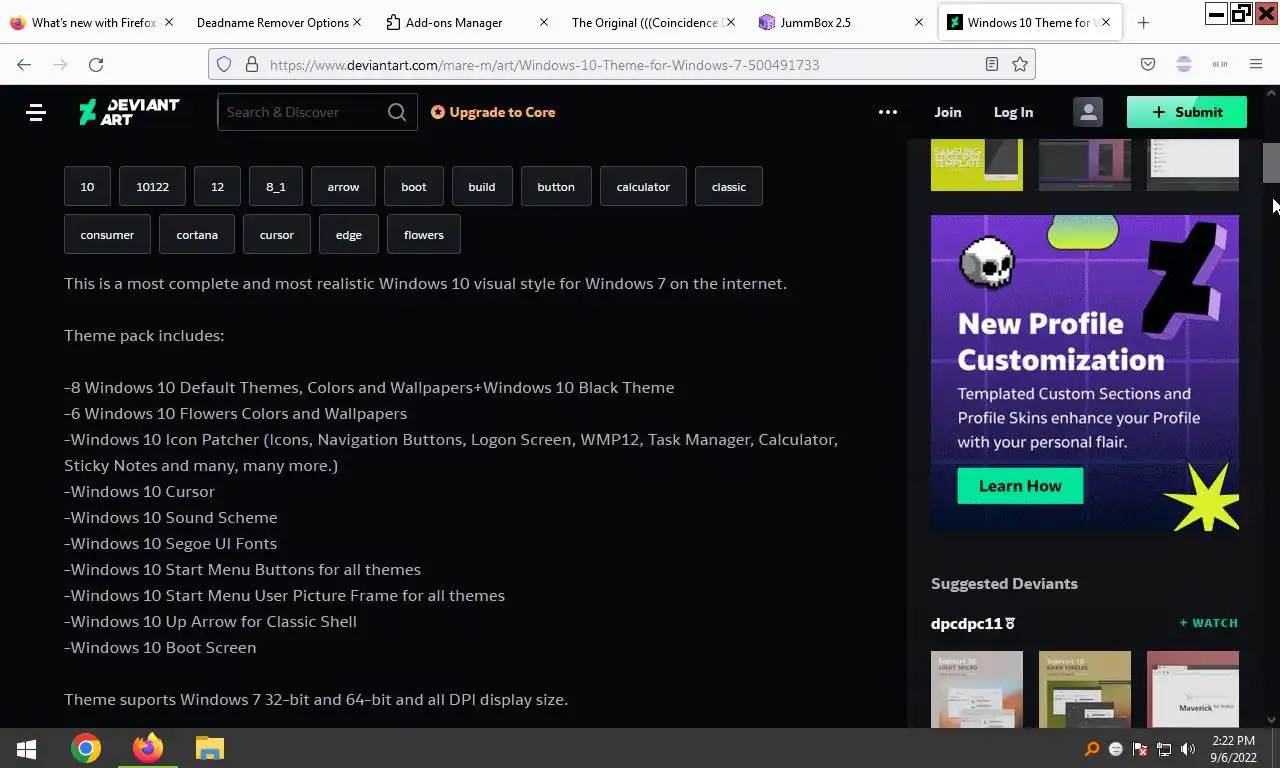Bookmark this page with star icon
This screenshot has width=1280, height=768.
1020,64
